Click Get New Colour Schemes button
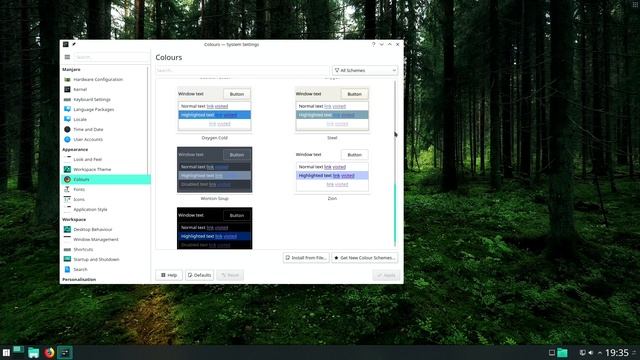Screen dimensions: 640x360 click(364, 258)
